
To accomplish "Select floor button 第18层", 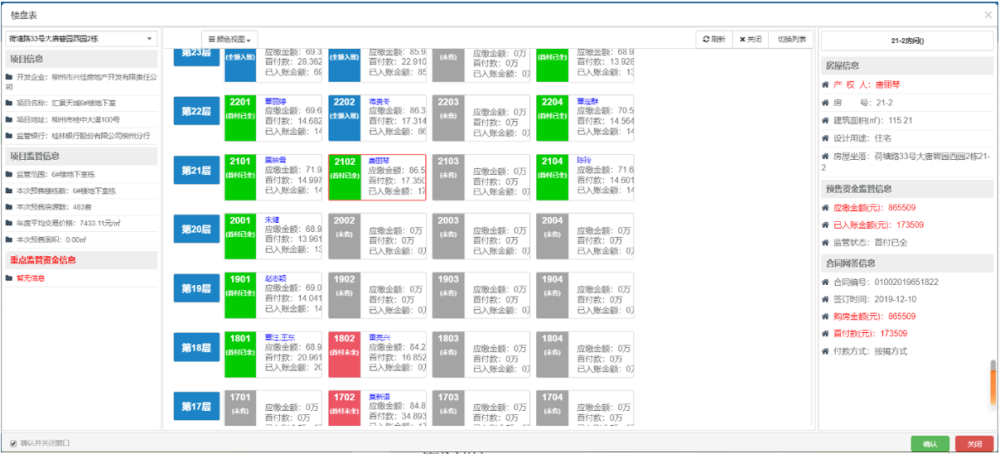I will coord(196,347).
